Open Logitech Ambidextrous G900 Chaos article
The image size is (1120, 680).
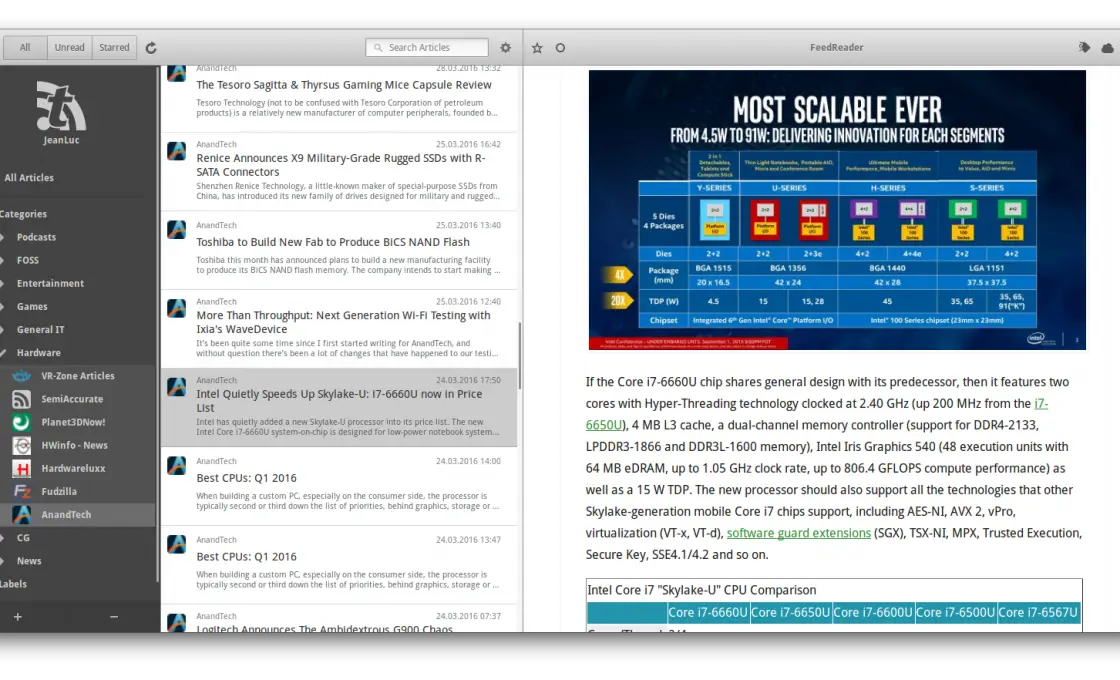(340, 619)
